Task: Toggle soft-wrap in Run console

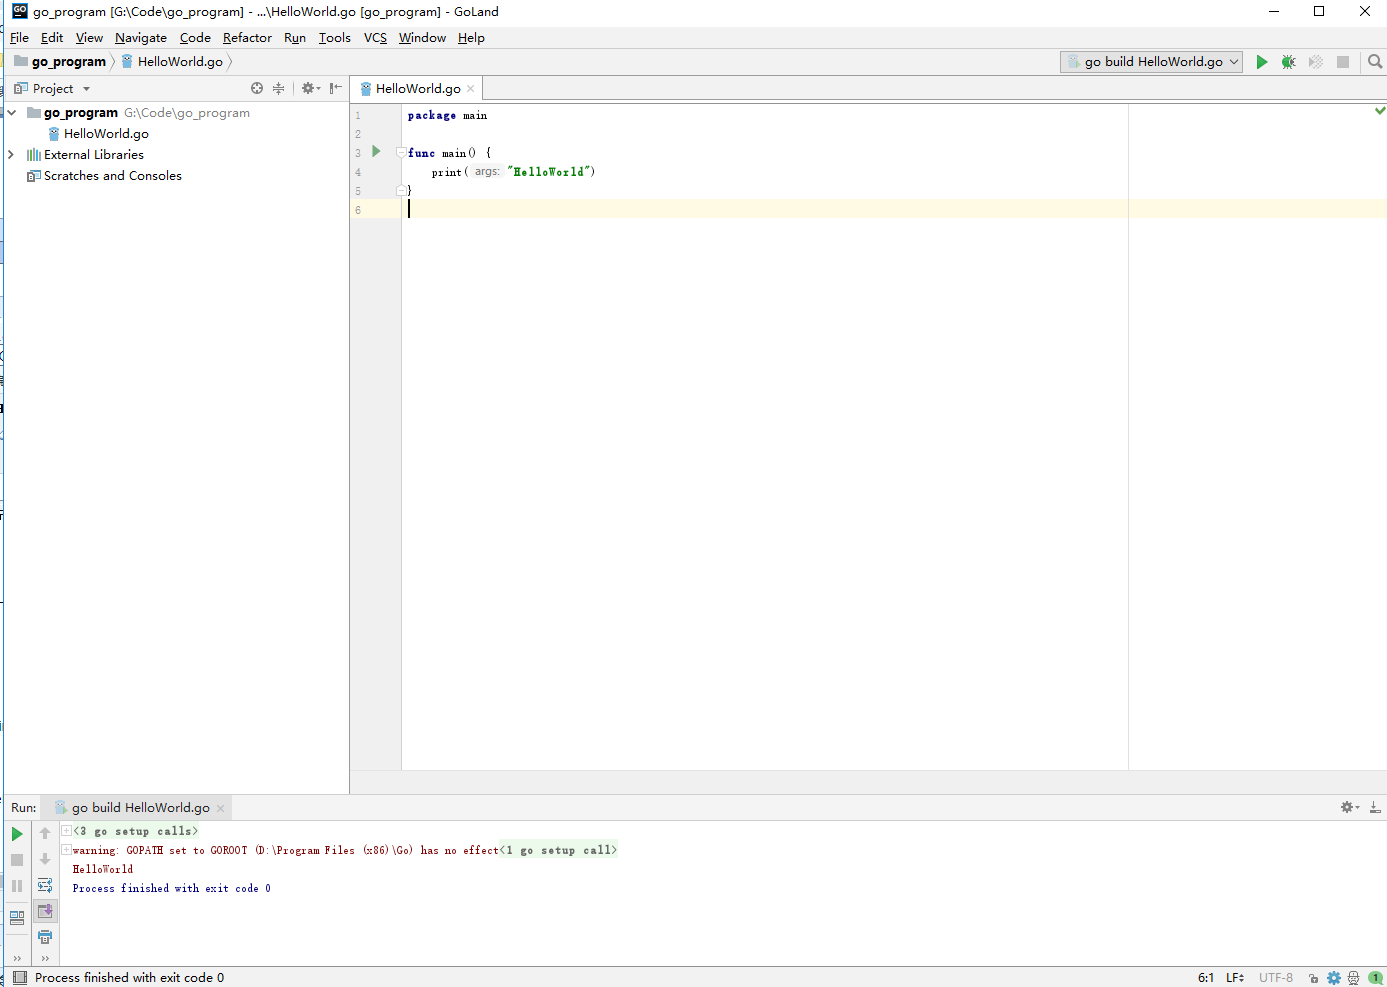Action: (45, 886)
